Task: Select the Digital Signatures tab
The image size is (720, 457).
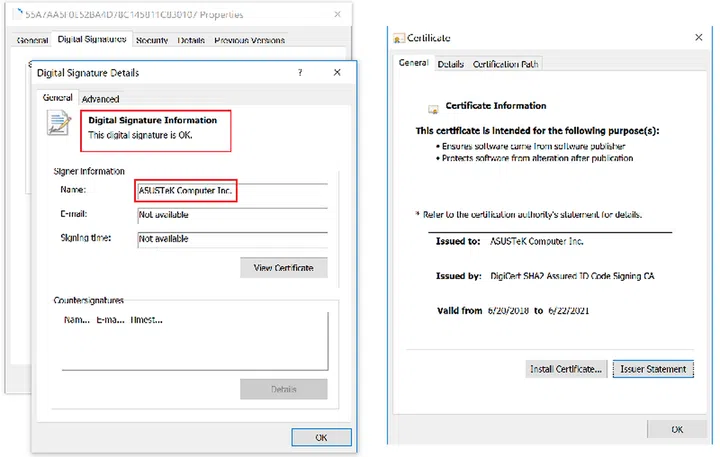Action: coord(92,40)
